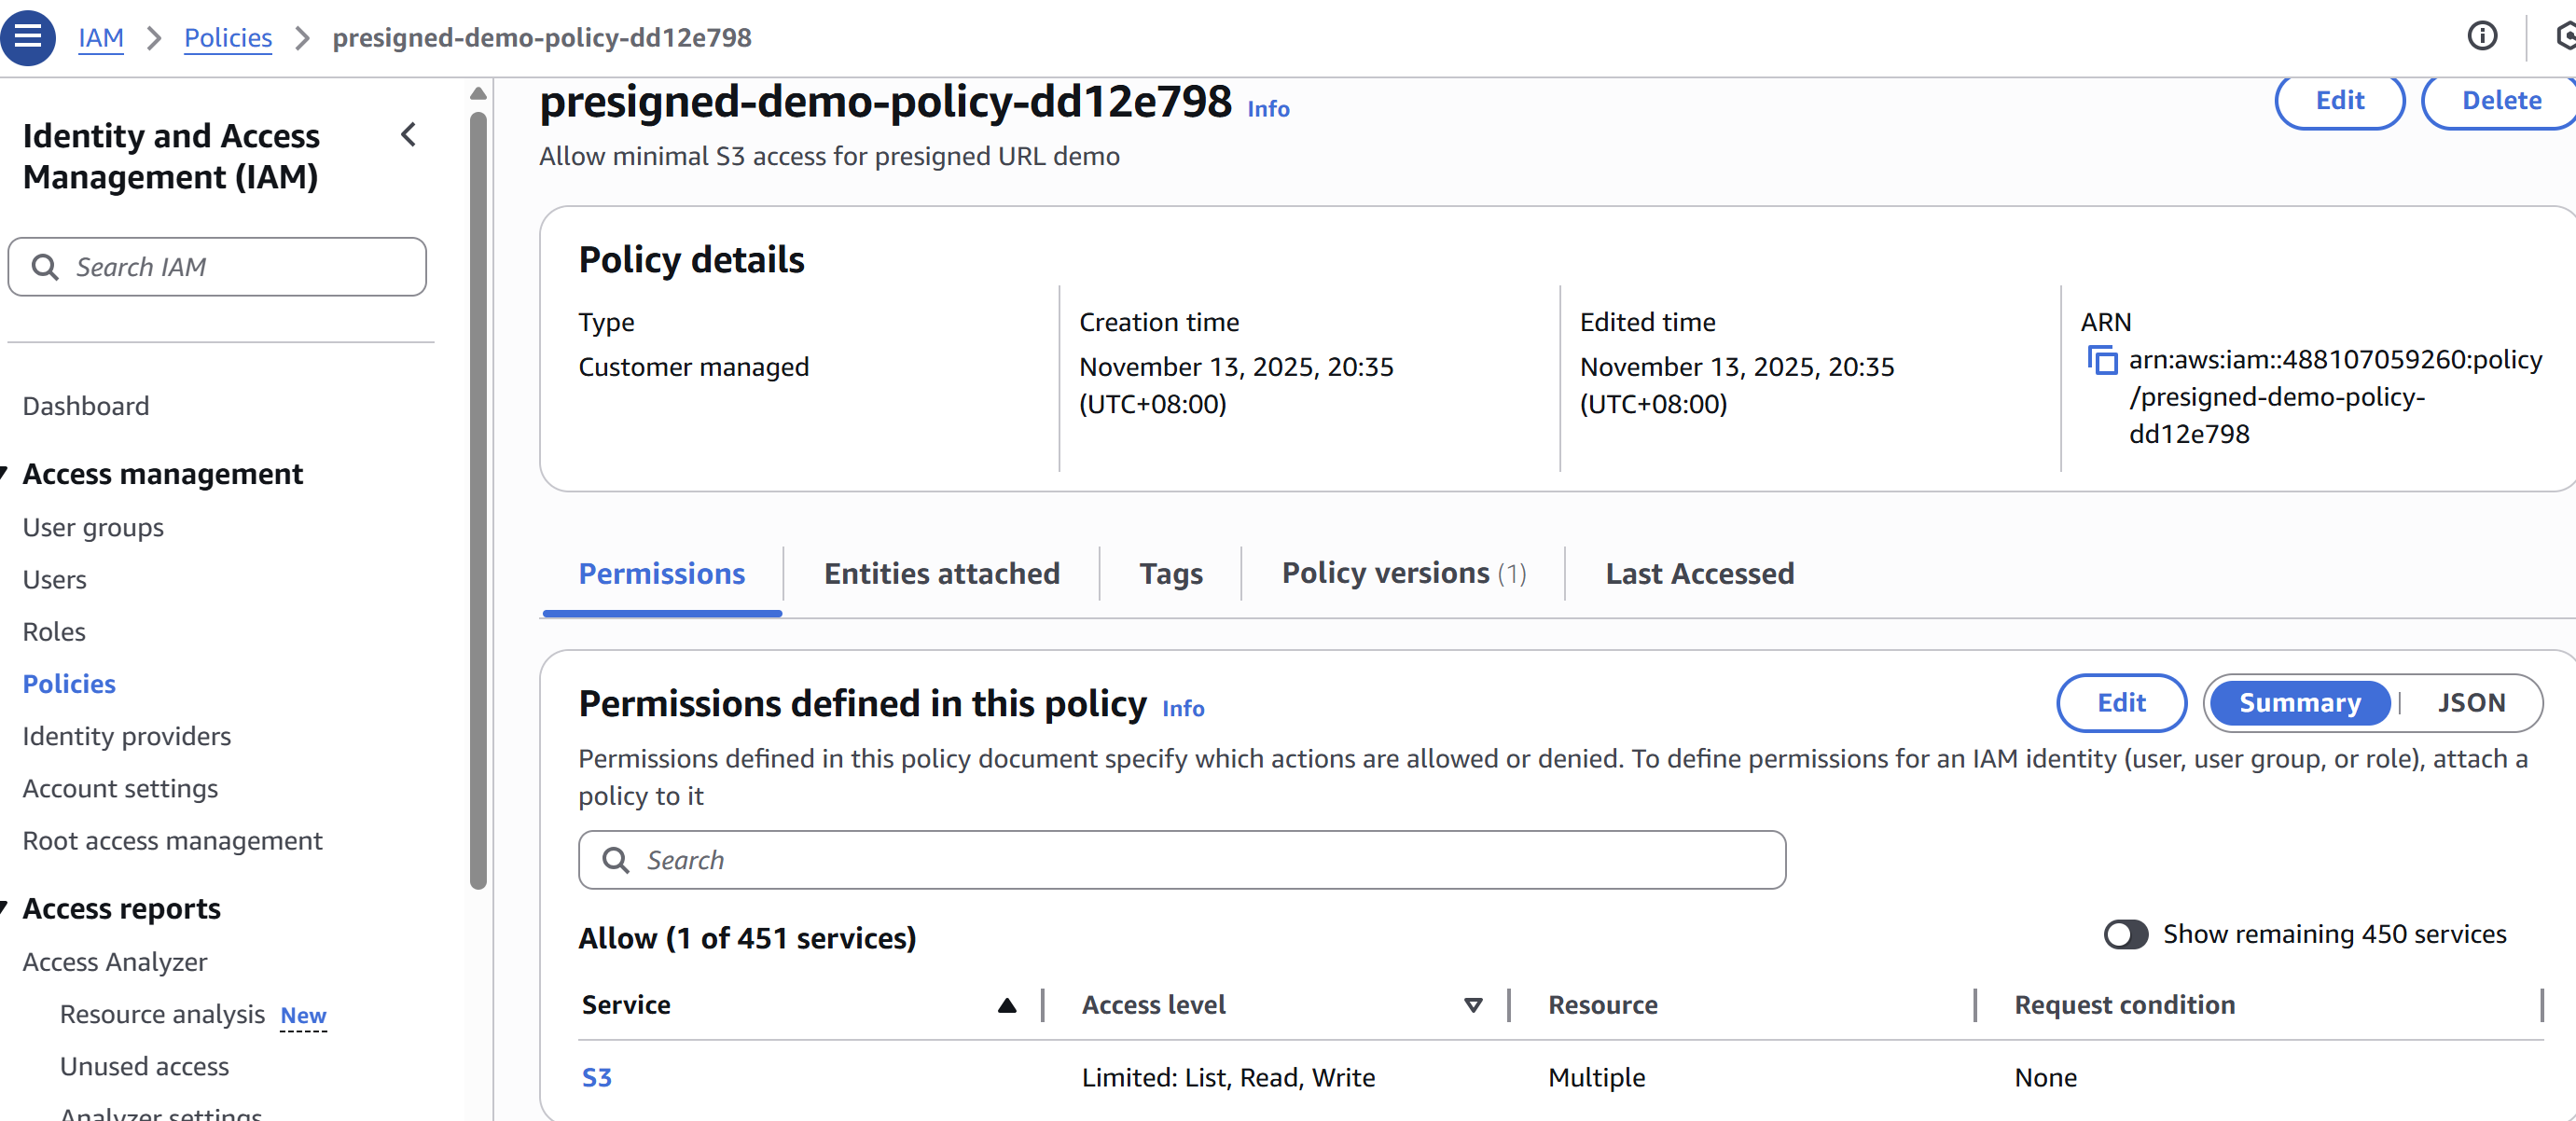Switch to JSON view
Image resolution: width=2576 pixels, height=1121 pixels.
pyautogui.click(x=2470, y=703)
